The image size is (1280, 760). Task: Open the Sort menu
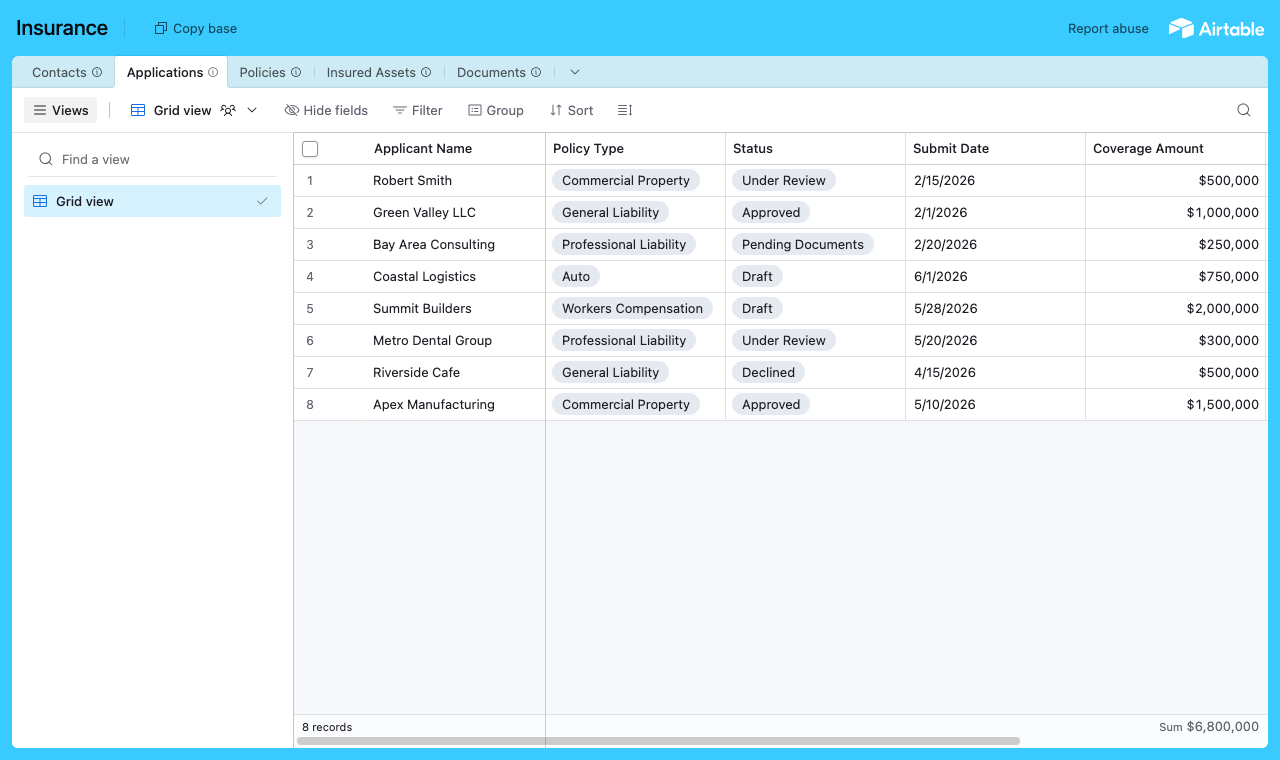tap(571, 110)
